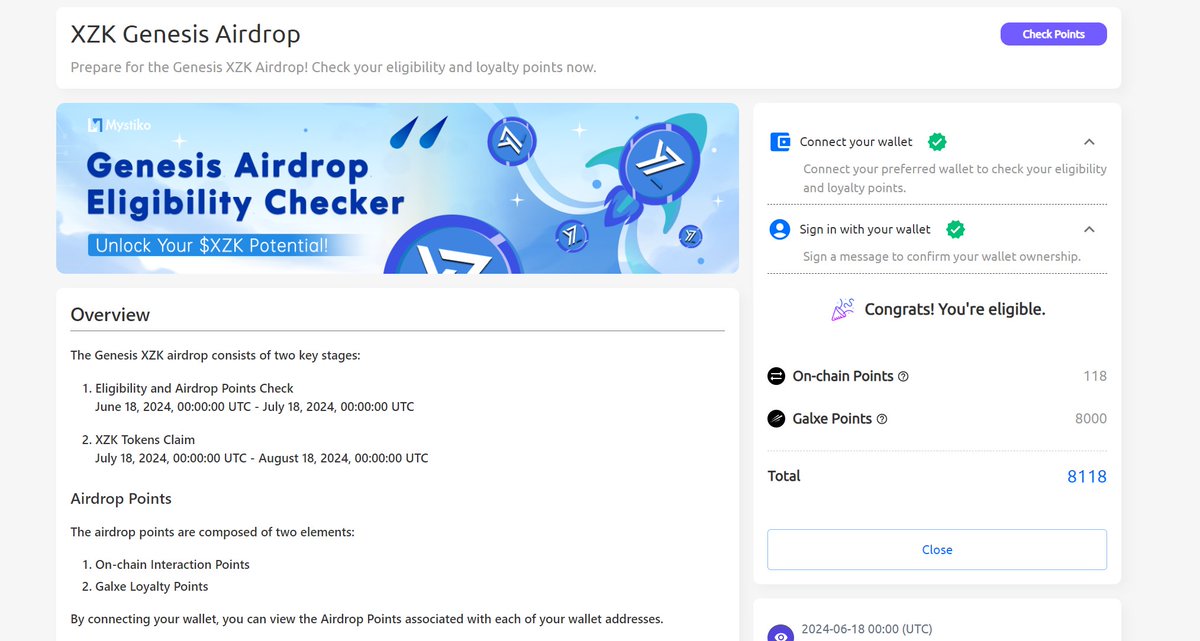Click the Overview heading

(110, 314)
